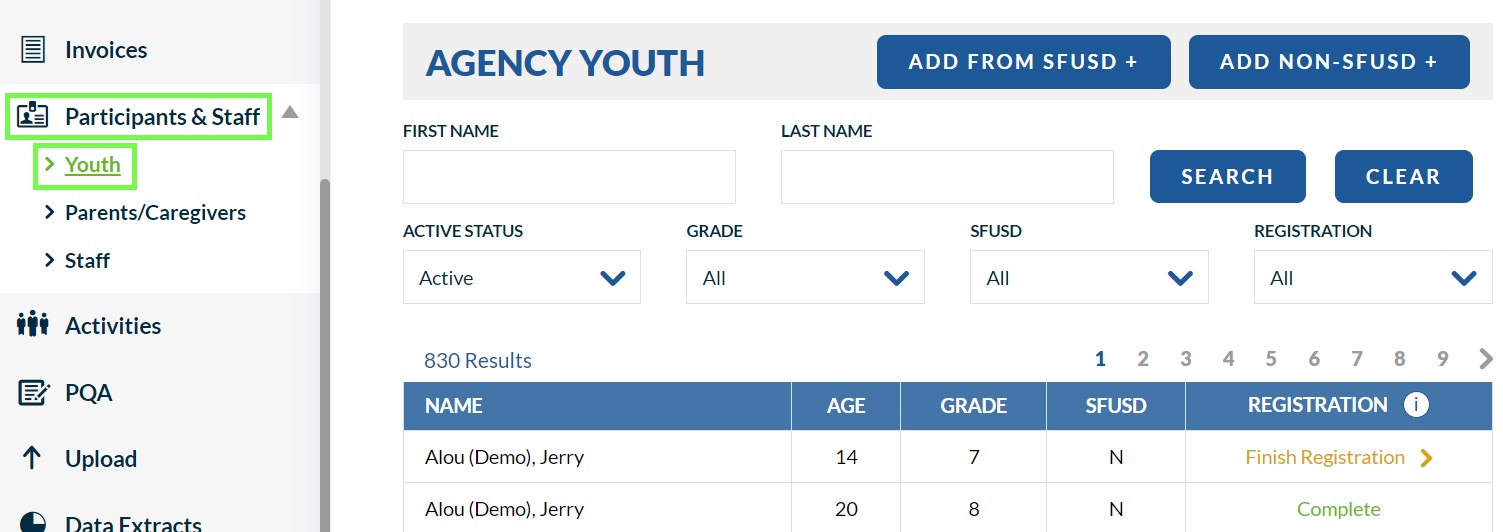The height and width of the screenshot is (532, 1503).
Task: Open the Grade filter dropdown
Action: (805, 277)
